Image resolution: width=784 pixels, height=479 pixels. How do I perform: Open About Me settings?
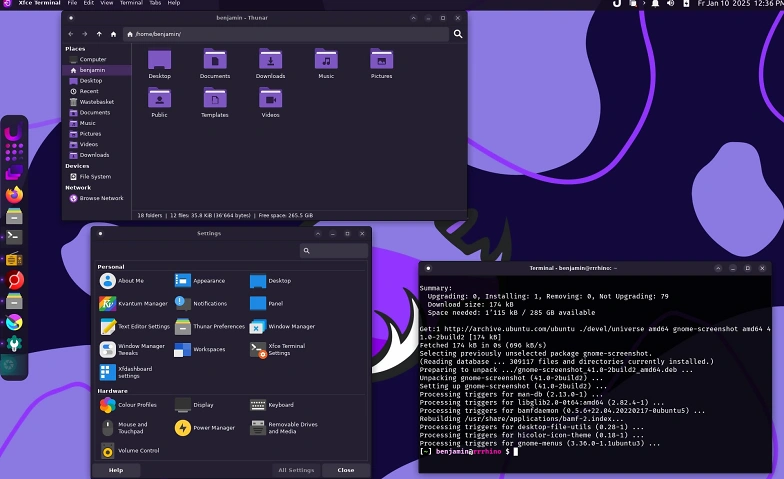122,280
